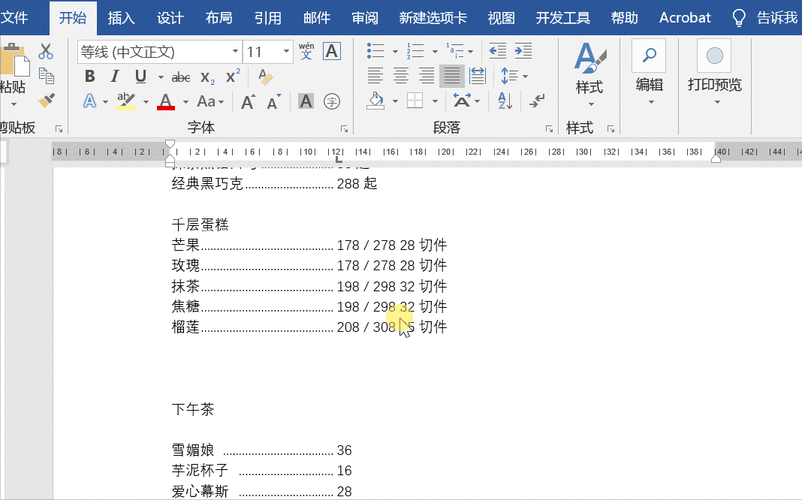This screenshot has height=500, width=802.
Task: Click the 千层蛋糕 heading text
Action: 200,224
